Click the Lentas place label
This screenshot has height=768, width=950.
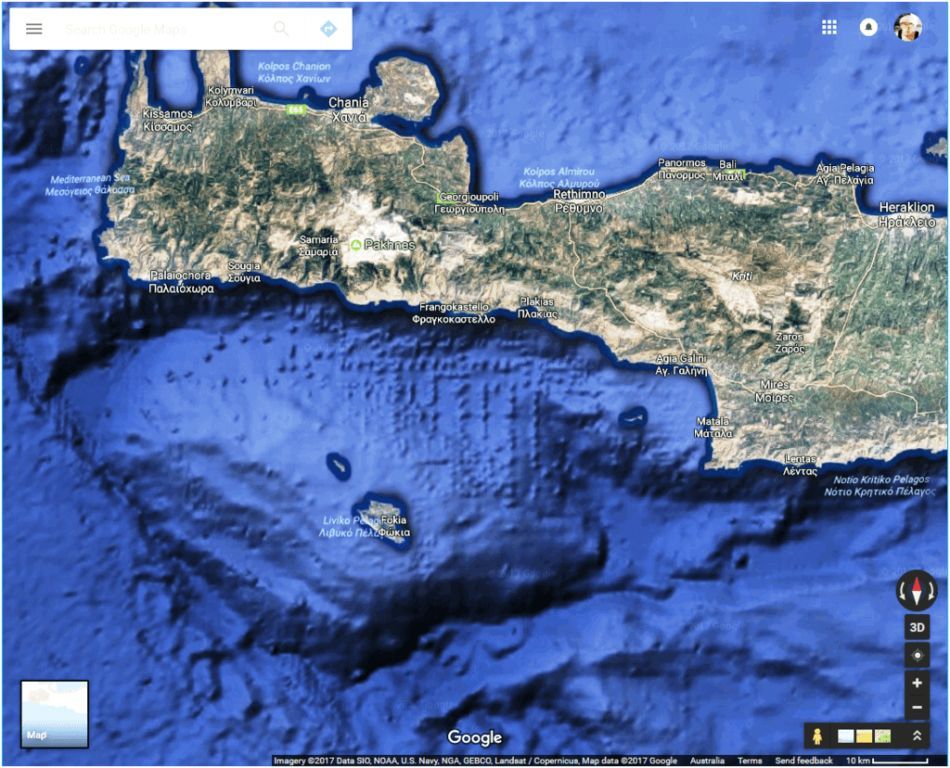tap(800, 465)
